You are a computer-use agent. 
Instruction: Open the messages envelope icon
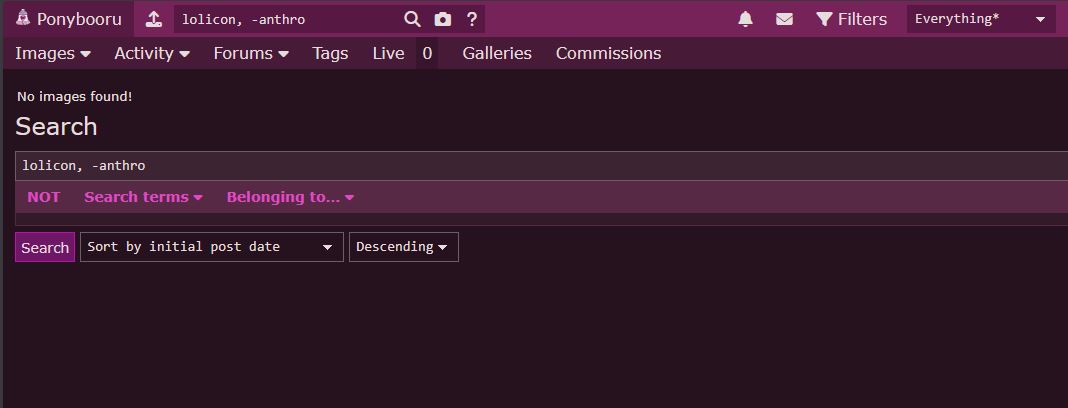(x=784, y=19)
